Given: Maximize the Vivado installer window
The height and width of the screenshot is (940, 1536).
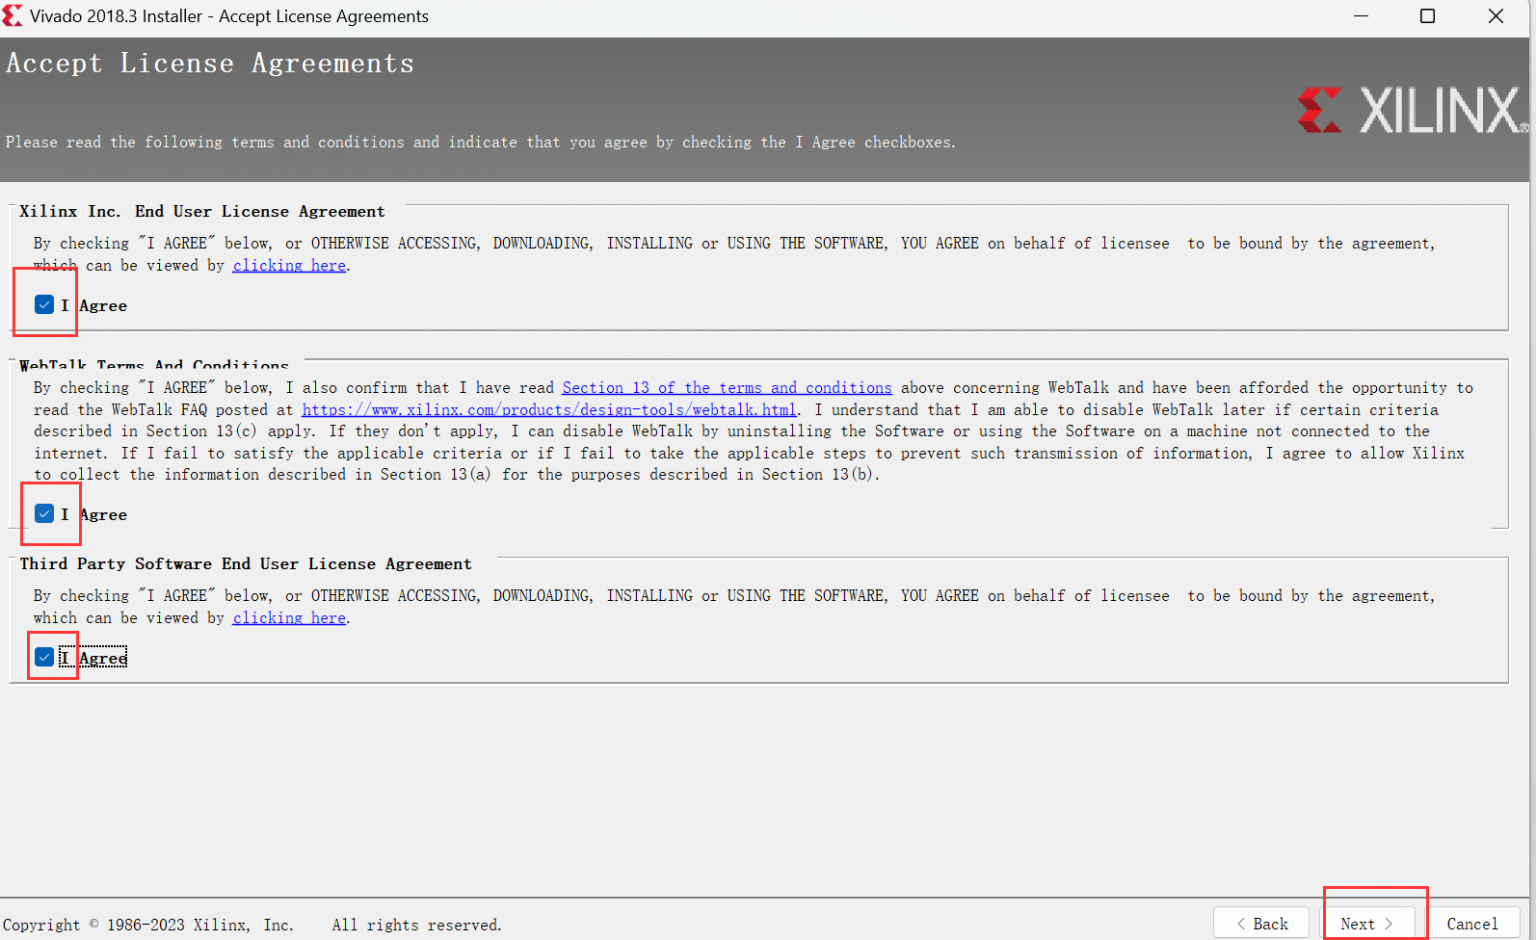Looking at the screenshot, I should 1427,16.
